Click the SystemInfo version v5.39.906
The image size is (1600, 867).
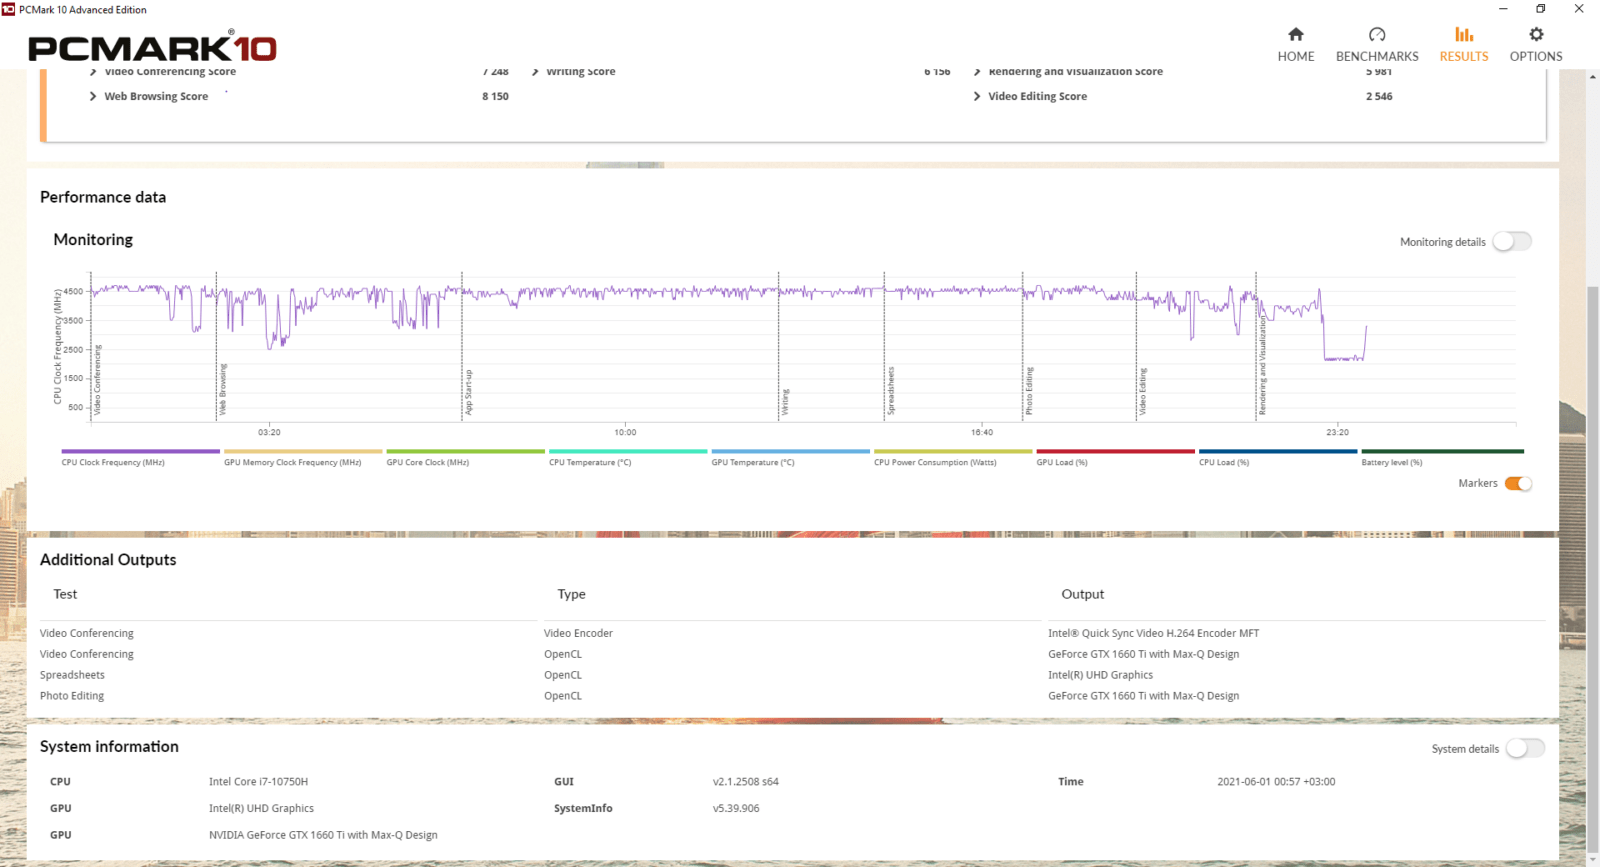point(736,808)
